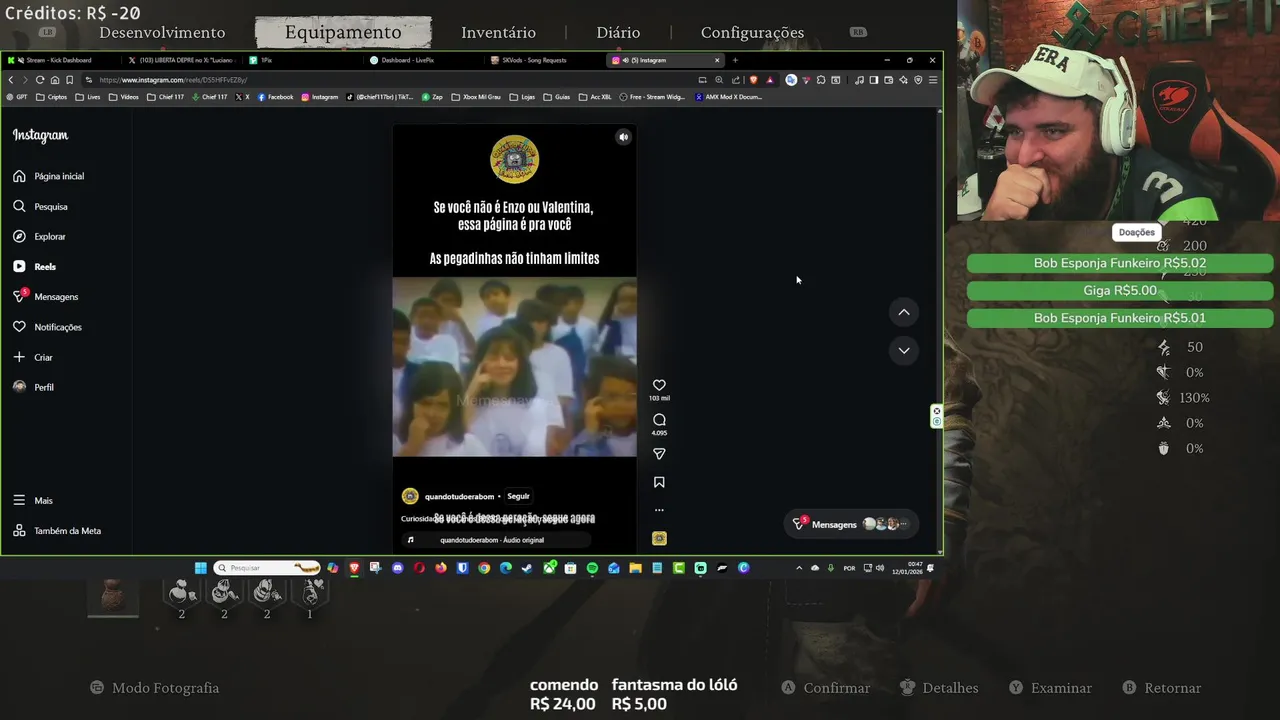
Task: Like the reel with heart icon
Action: [x=659, y=385]
